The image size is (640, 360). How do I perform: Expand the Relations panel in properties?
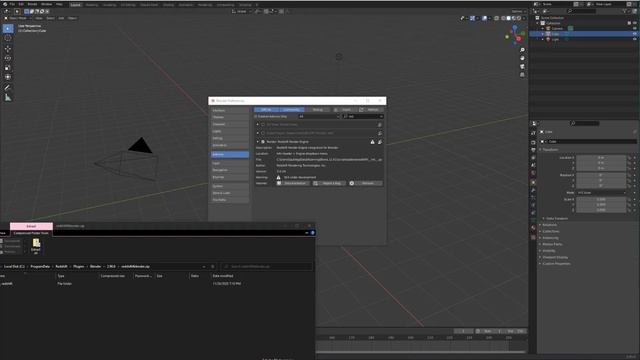click(x=549, y=225)
